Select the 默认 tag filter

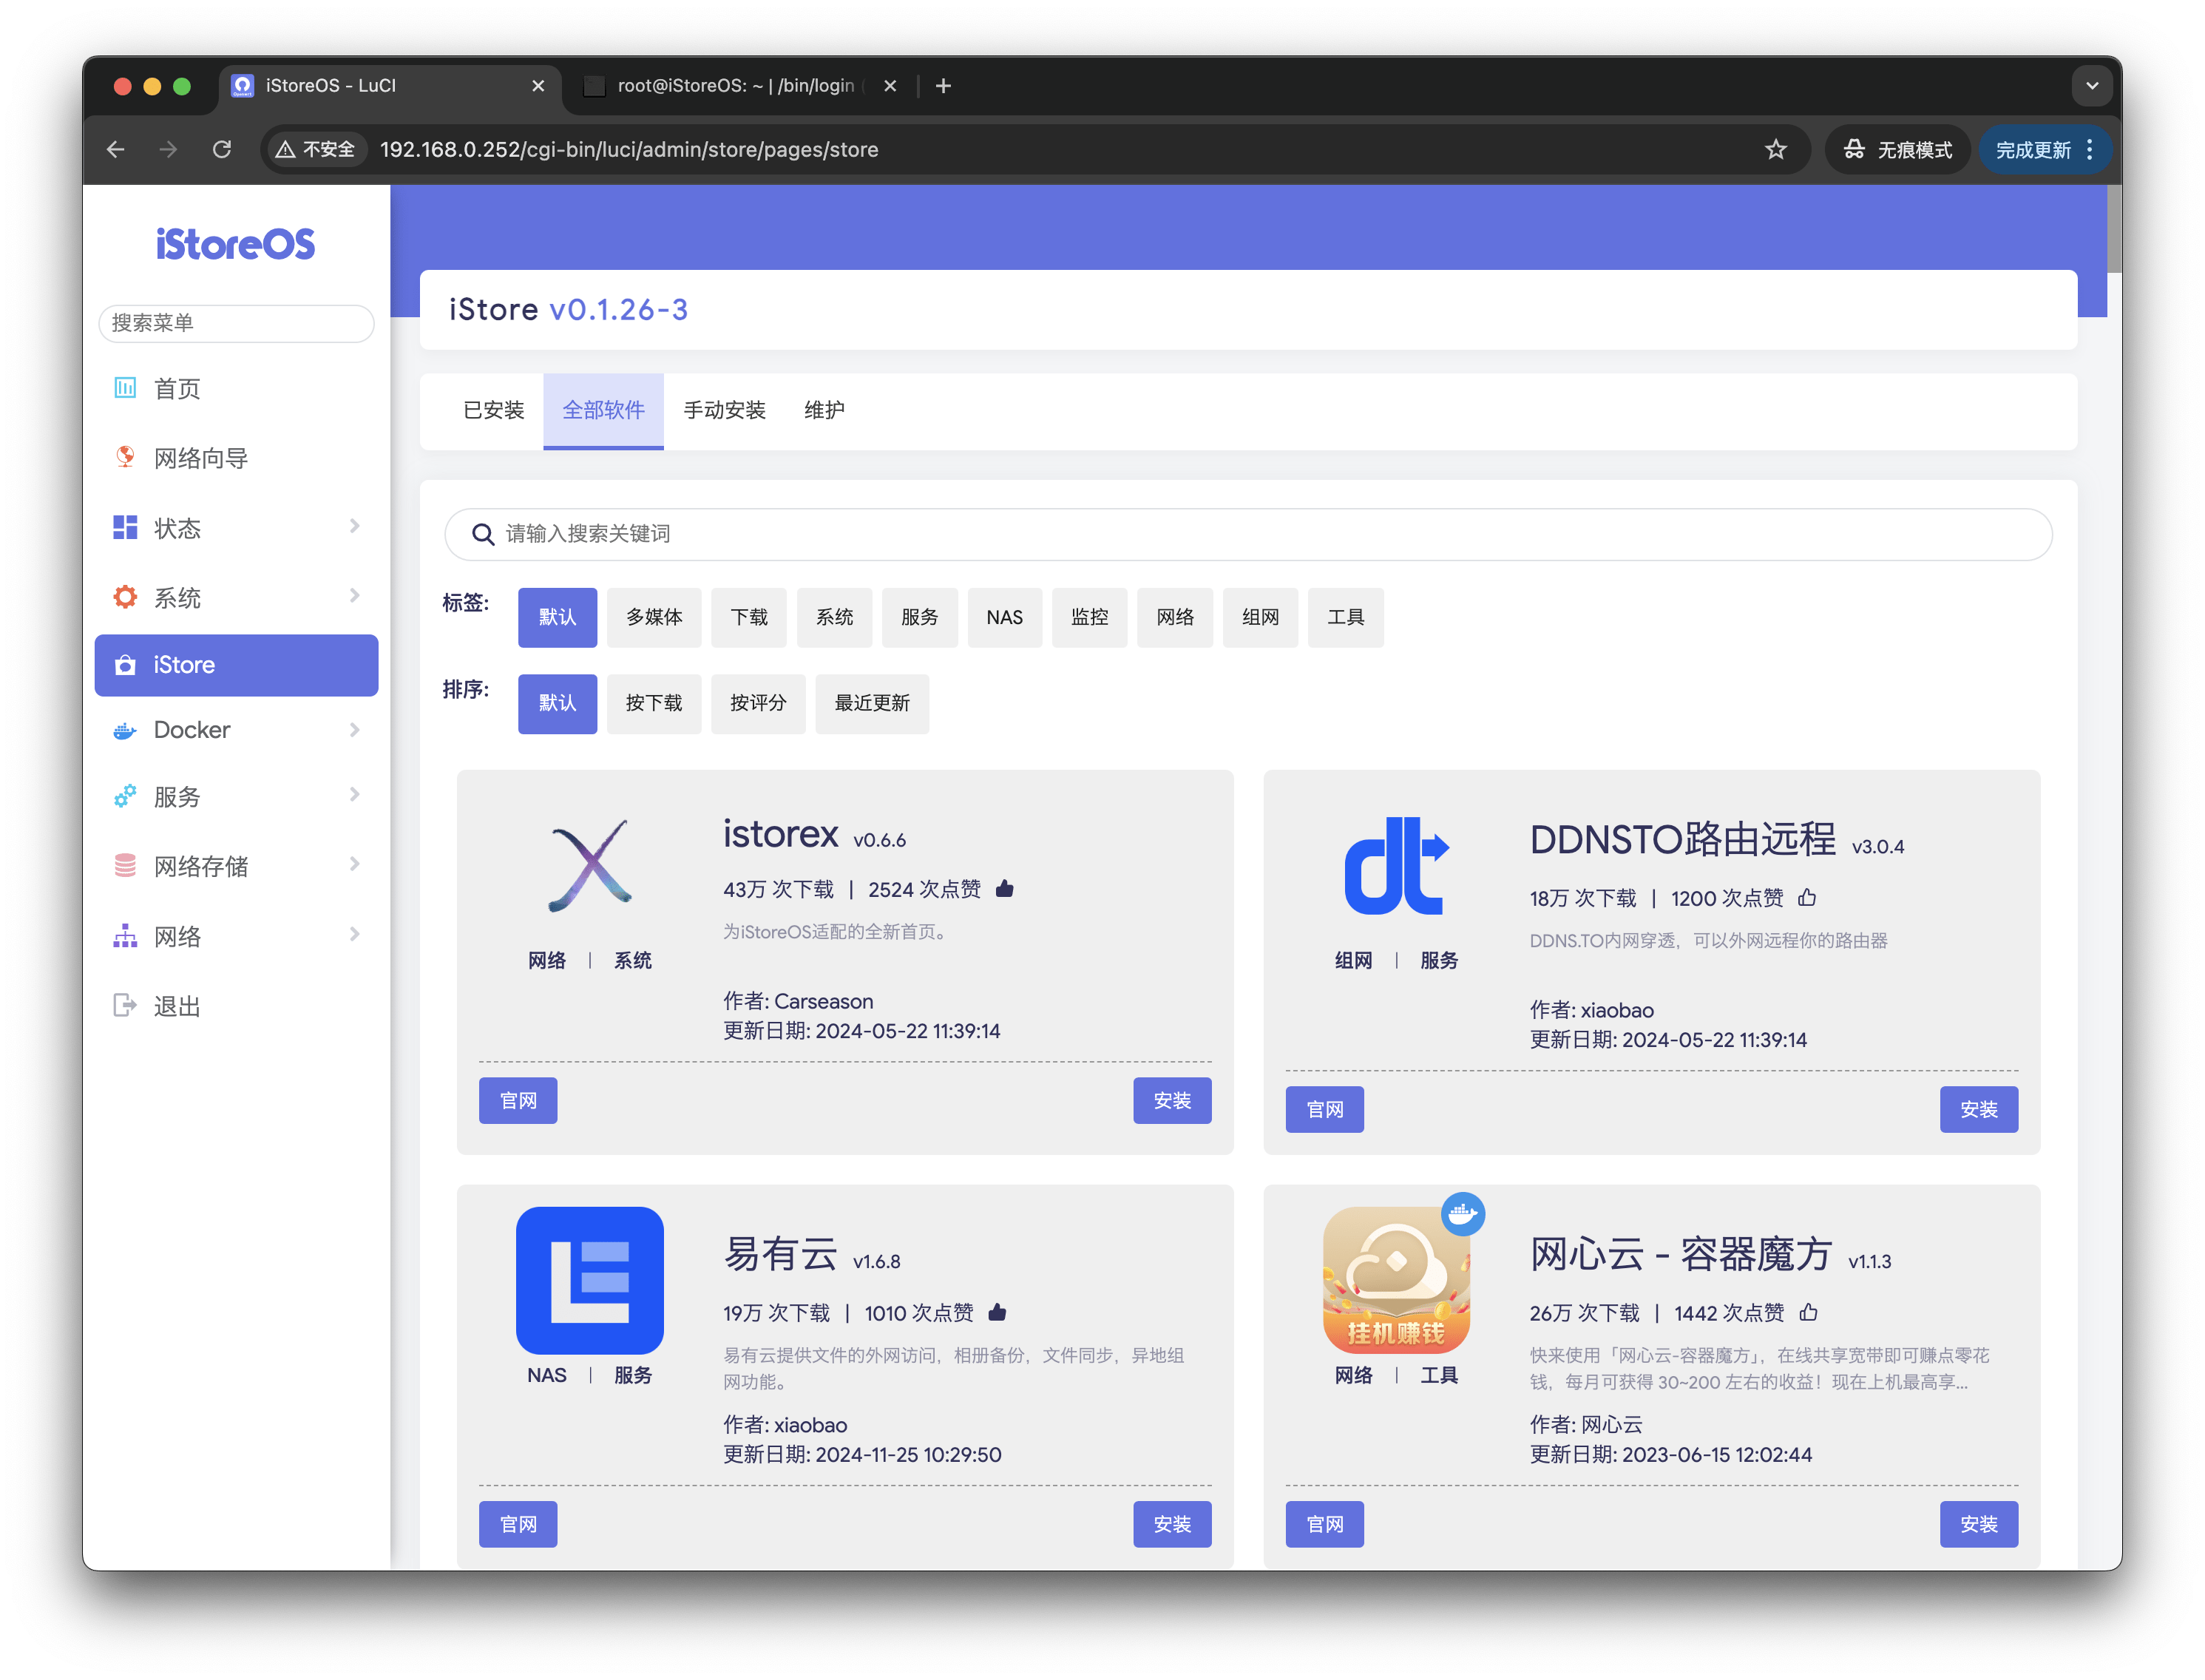[557, 617]
